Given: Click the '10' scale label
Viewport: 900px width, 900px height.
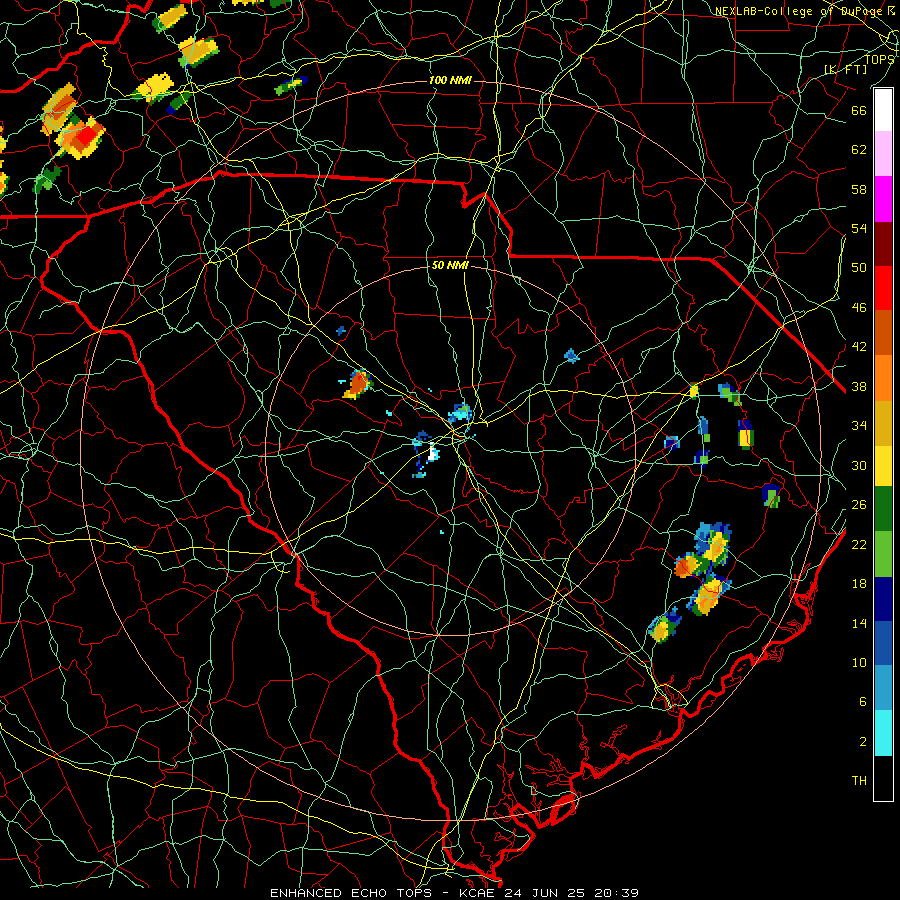Looking at the screenshot, I should coord(859,662).
